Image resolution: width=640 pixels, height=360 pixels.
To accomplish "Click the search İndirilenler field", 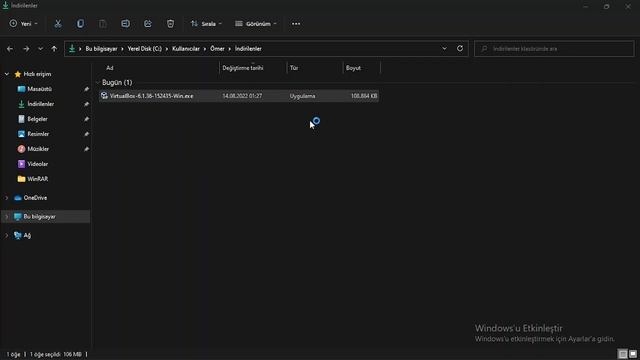I will [554, 49].
